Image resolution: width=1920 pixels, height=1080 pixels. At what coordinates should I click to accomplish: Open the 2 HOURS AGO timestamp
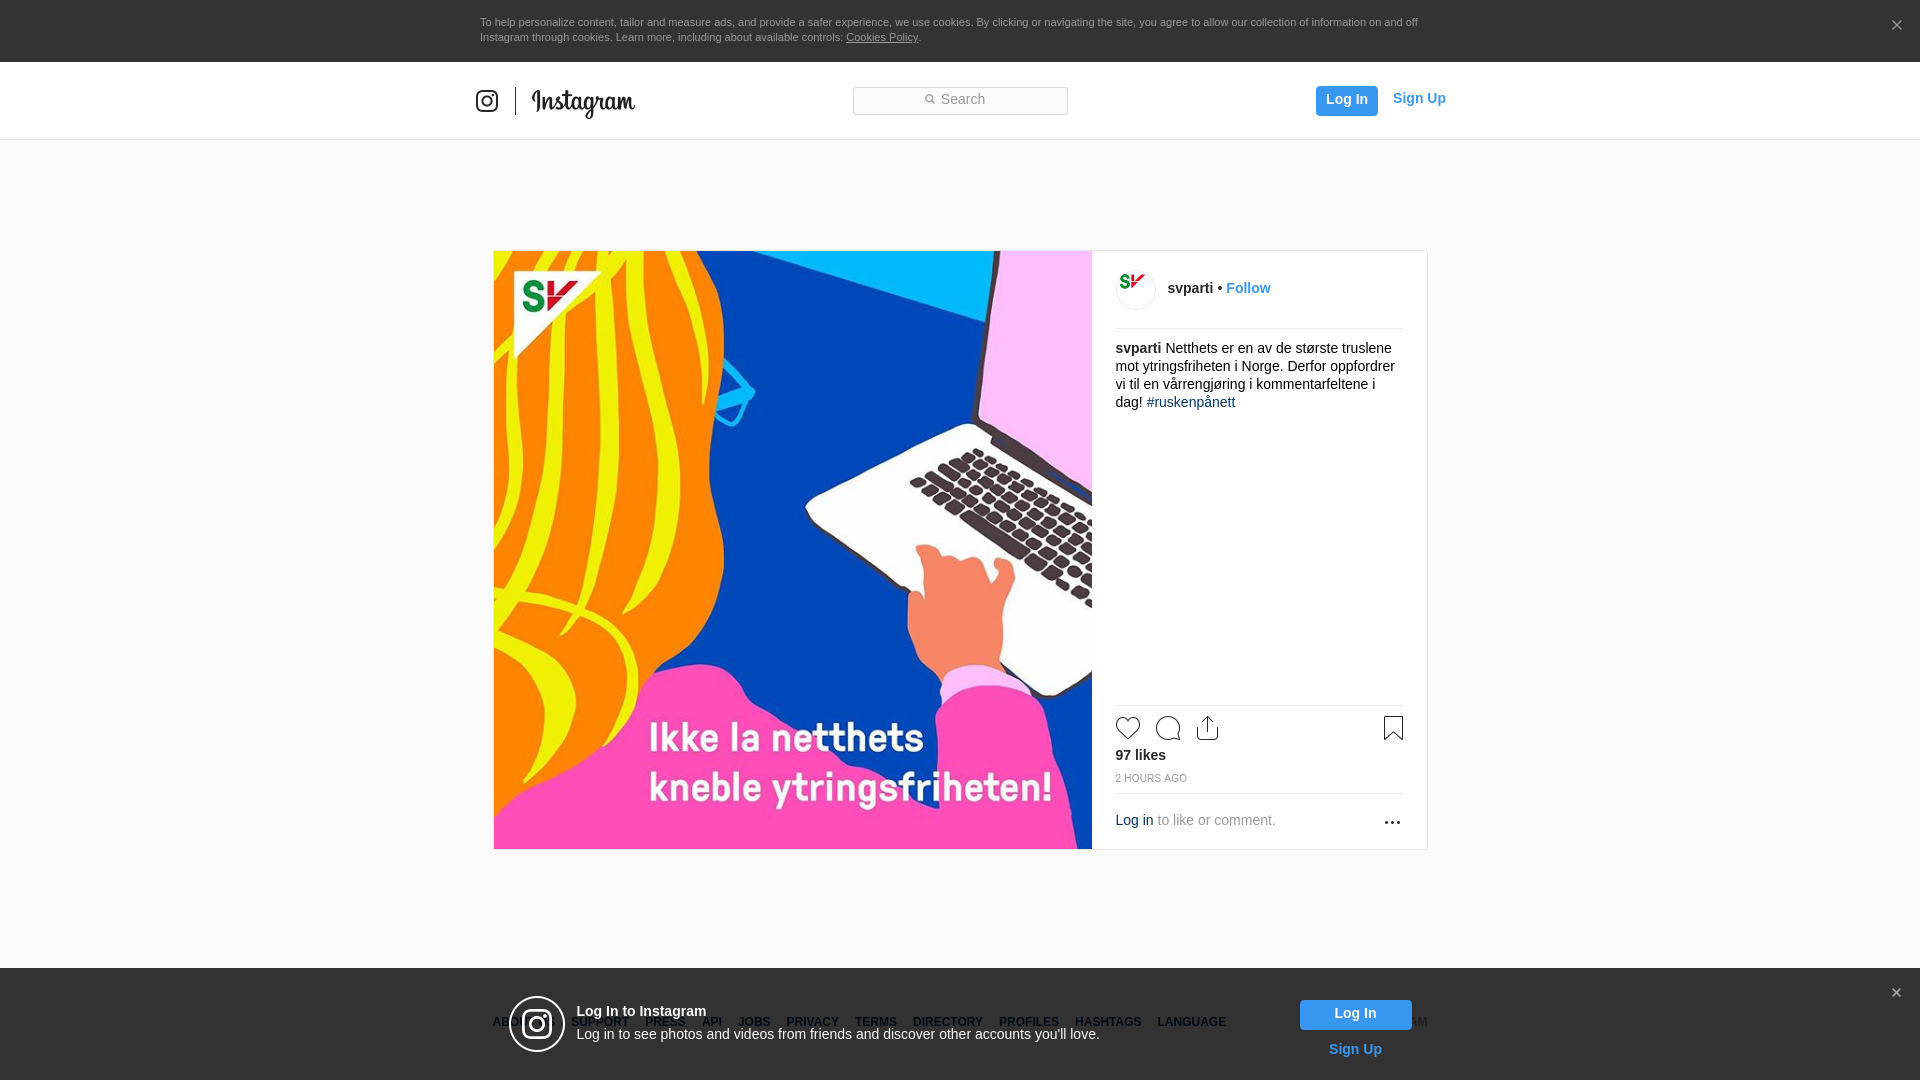1151,778
